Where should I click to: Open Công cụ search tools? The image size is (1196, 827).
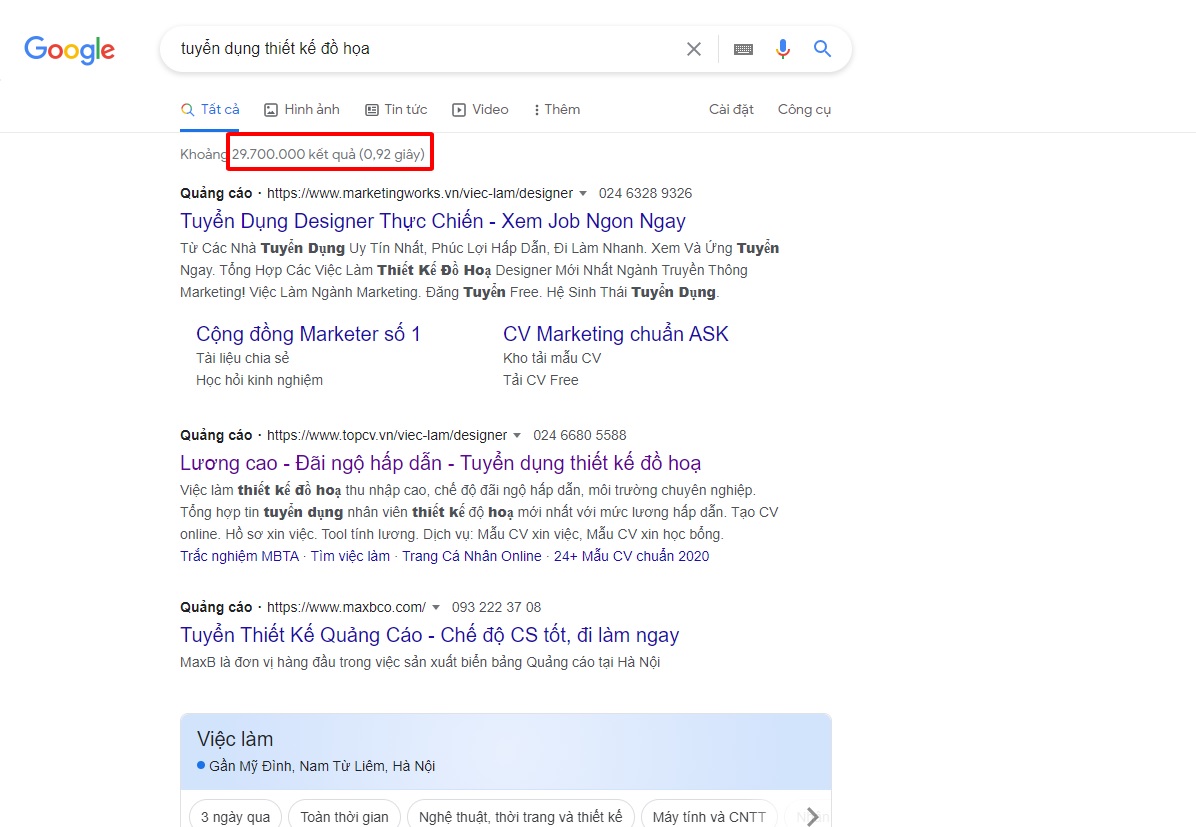point(804,110)
